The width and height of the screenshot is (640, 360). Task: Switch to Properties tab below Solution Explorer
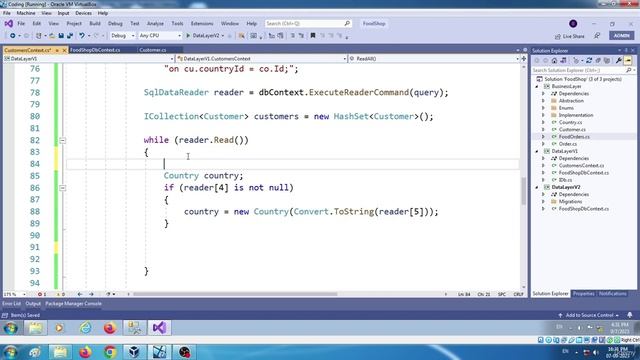(x=583, y=293)
